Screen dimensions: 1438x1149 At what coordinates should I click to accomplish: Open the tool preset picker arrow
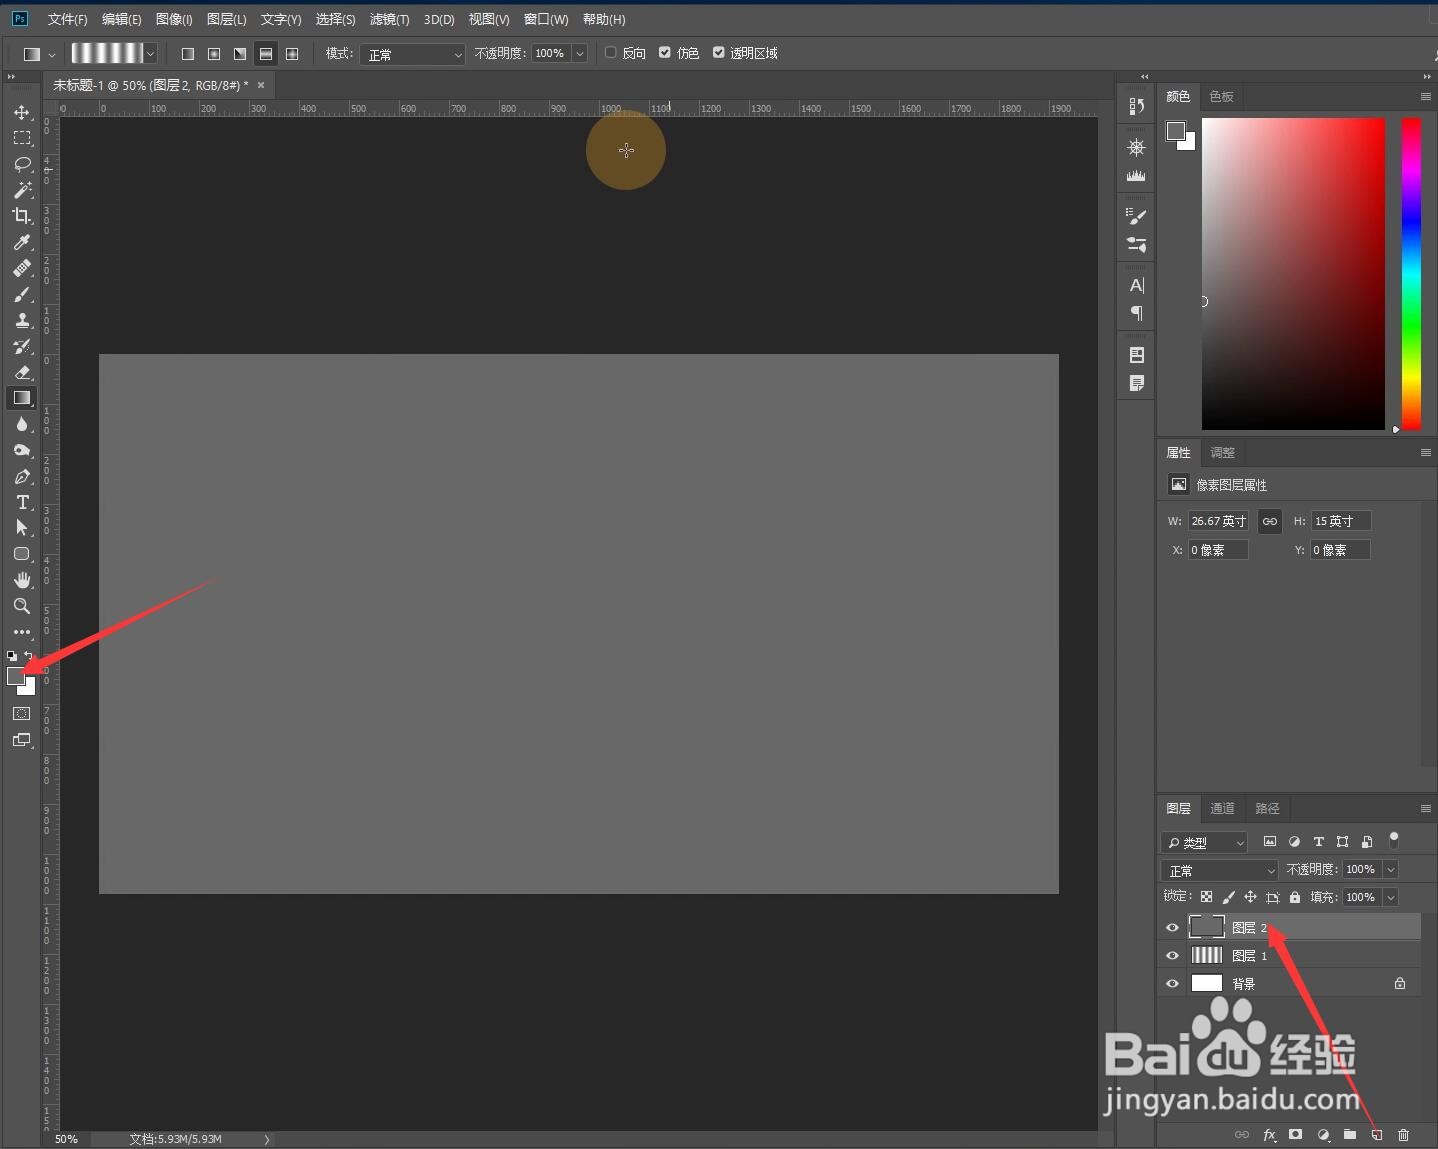[x=51, y=54]
